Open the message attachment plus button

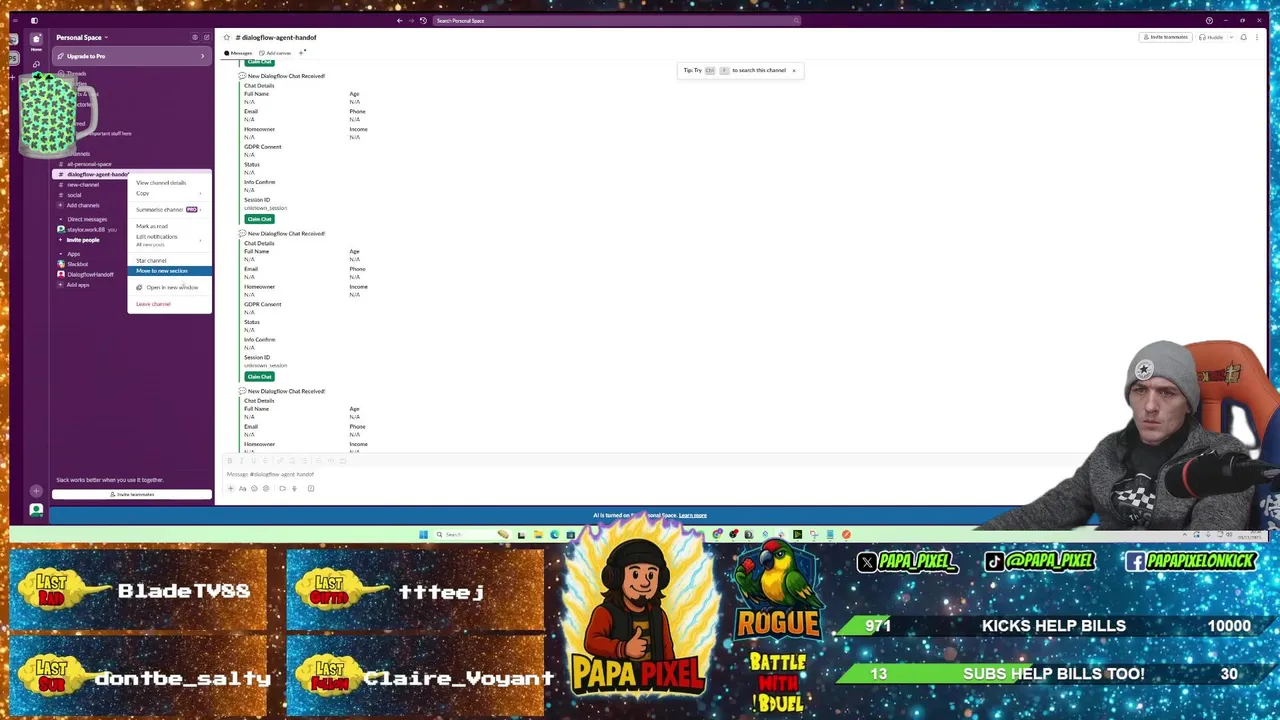(230, 488)
